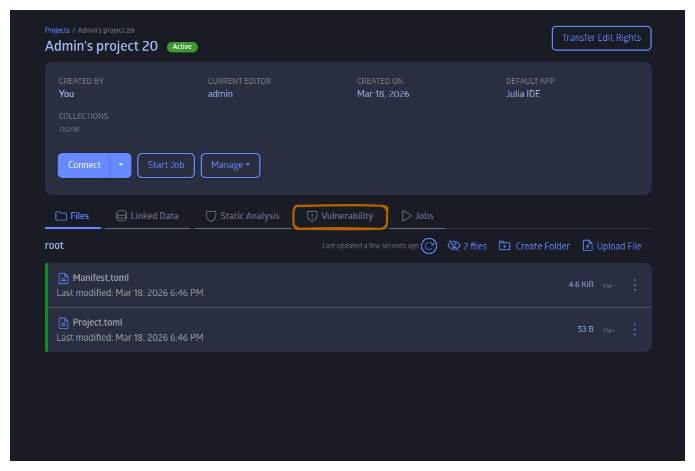Click the 'none' collections value
This screenshot has height=471, width=695.
point(69,129)
